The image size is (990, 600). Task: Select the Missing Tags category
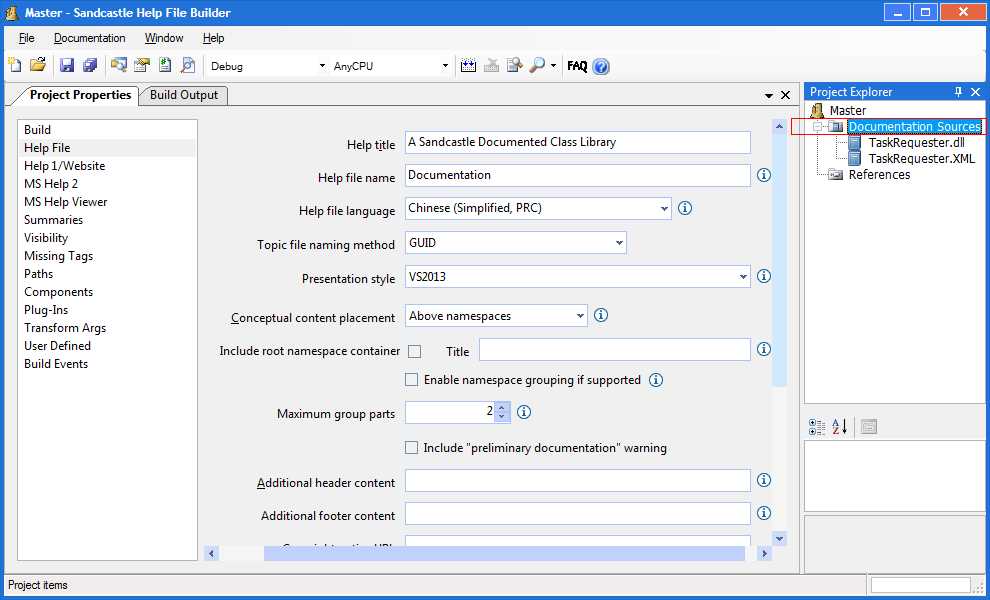(107, 256)
